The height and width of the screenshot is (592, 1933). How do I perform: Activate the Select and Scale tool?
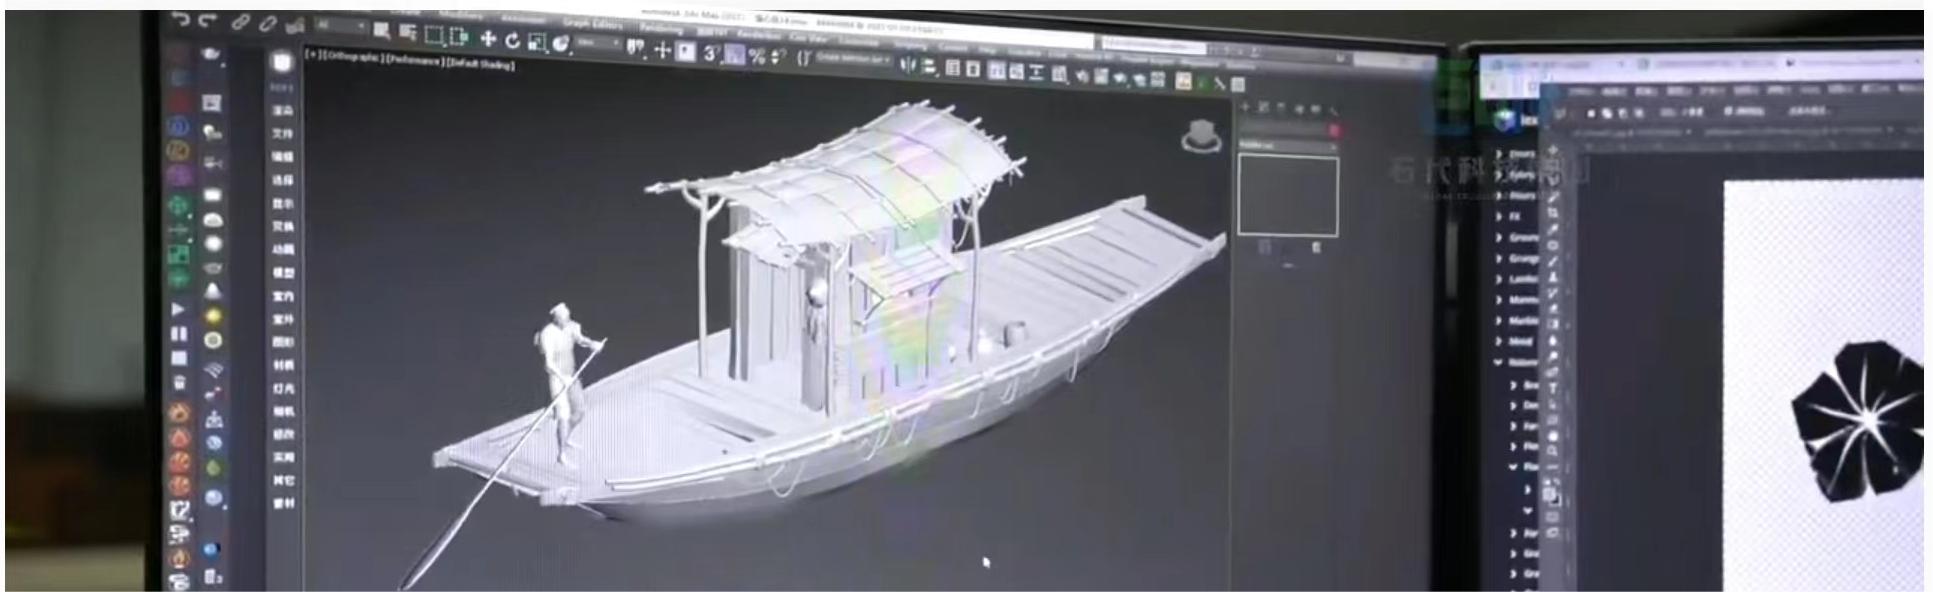coord(537,42)
